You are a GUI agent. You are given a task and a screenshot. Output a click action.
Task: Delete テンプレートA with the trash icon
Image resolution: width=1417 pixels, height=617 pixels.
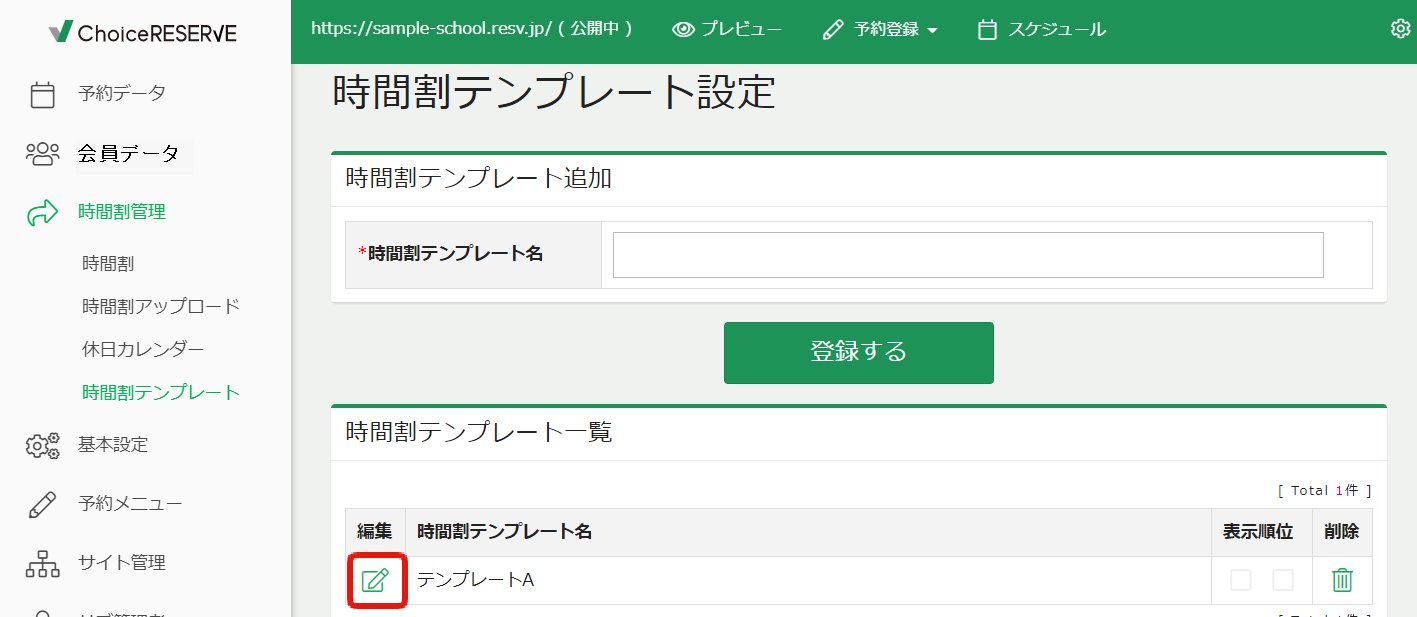click(x=1342, y=580)
